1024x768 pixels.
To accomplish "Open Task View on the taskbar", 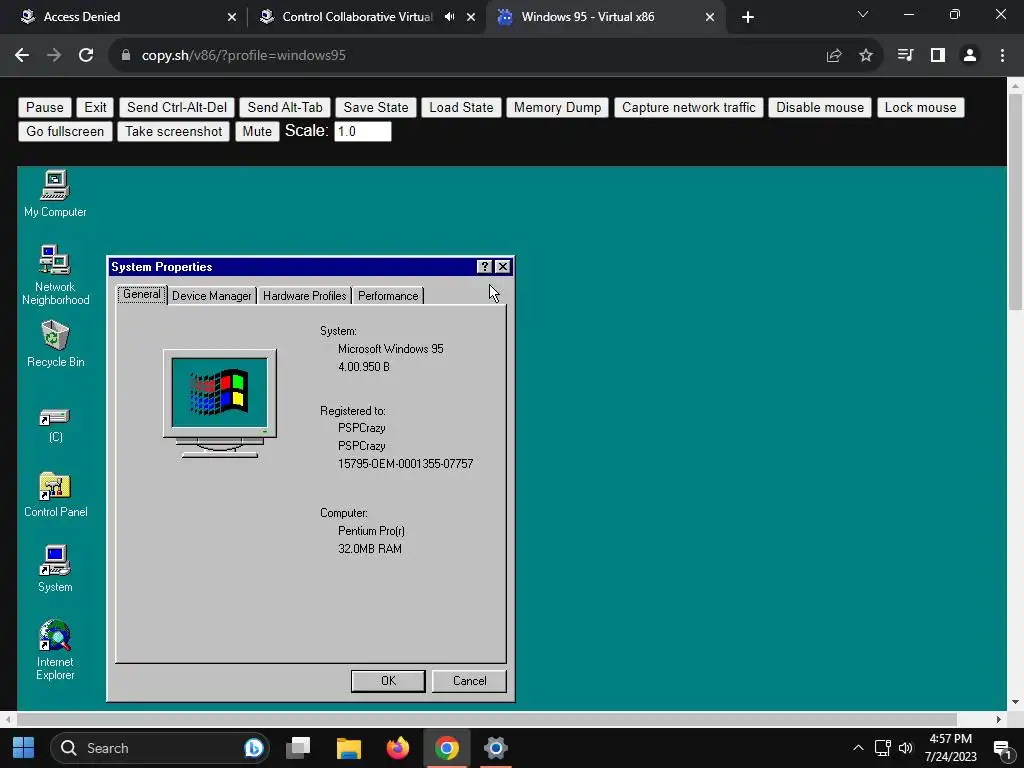I will [x=298, y=748].
